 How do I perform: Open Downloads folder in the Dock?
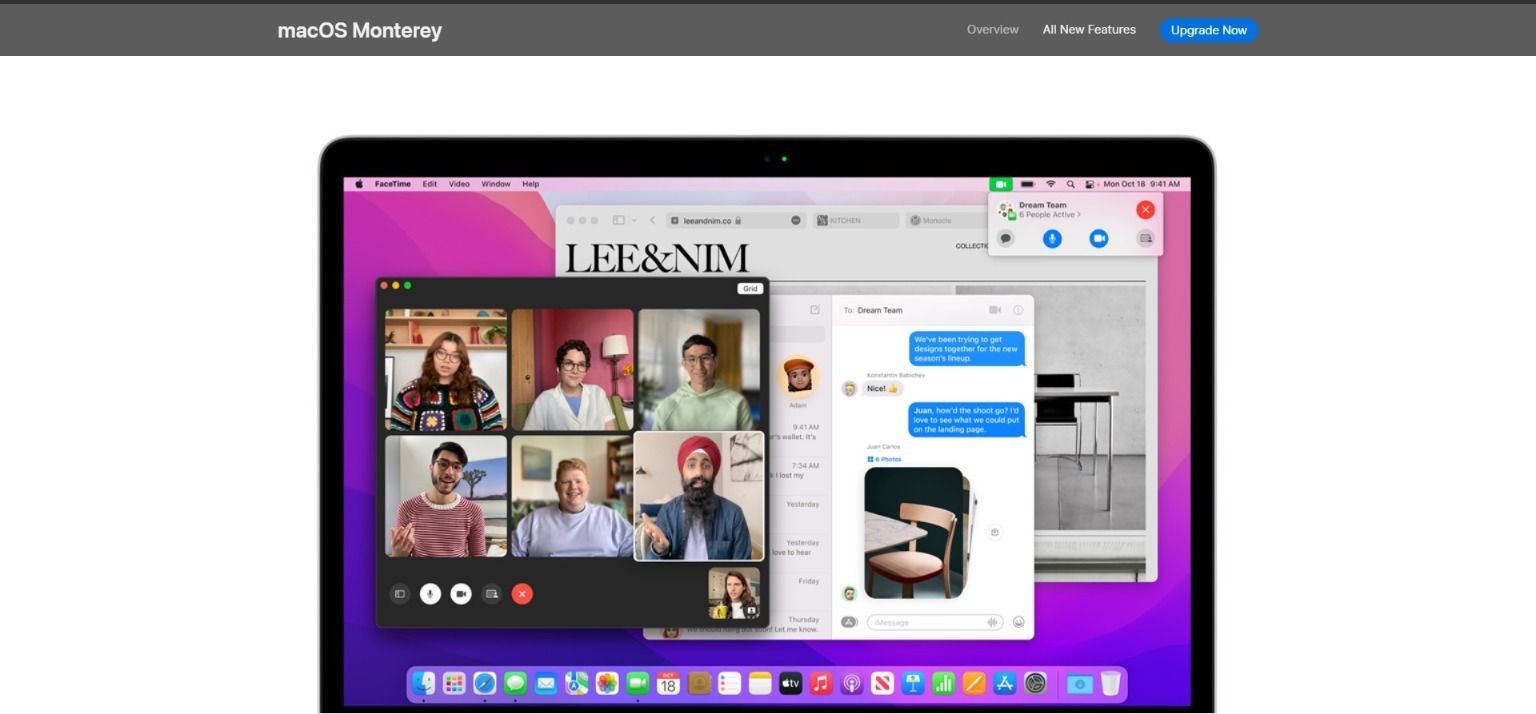click(x=1079, y=683)
